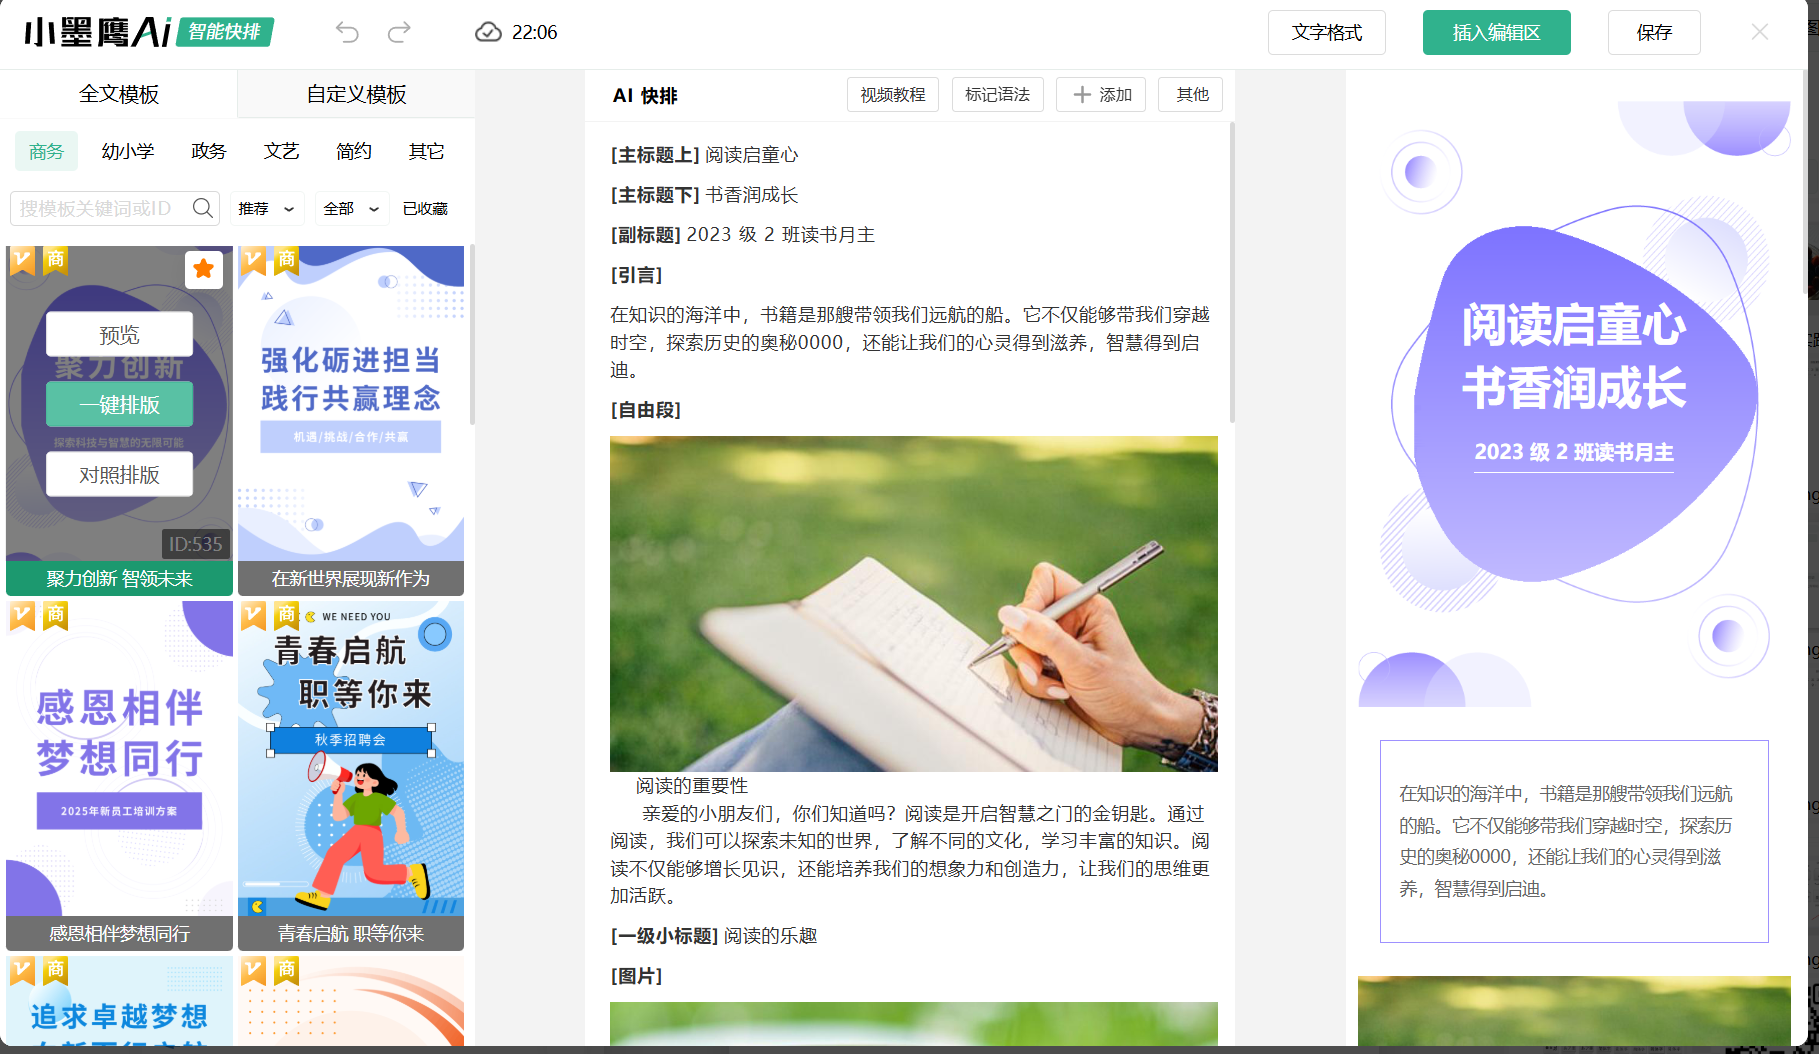
Task: Select the 幼小学 category filter
Action: pyautogui.click(x=128, y=151)
